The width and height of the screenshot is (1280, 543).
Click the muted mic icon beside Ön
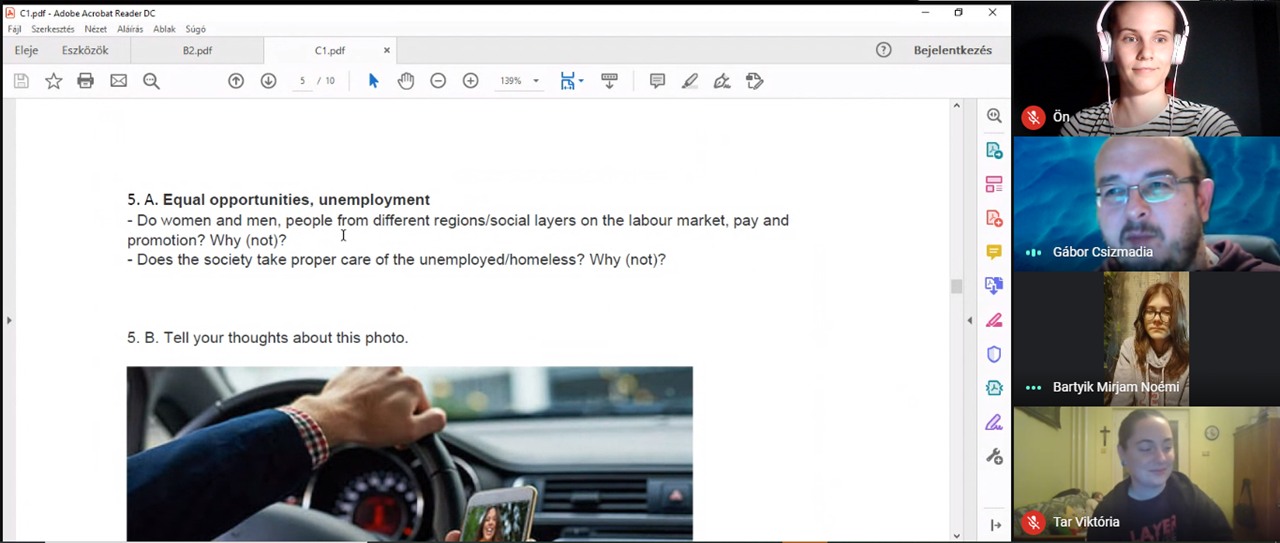pos(1033,117)
